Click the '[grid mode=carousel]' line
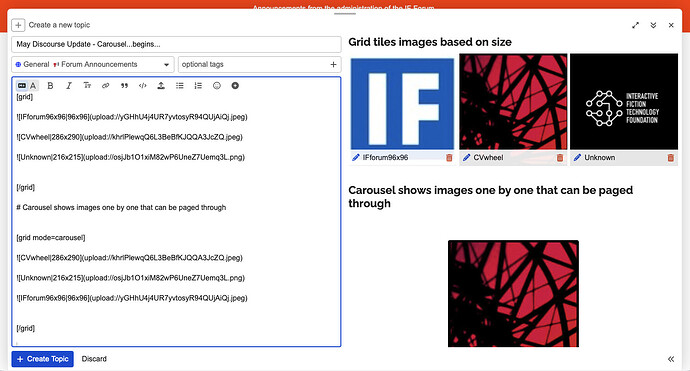 pos(51,238)
